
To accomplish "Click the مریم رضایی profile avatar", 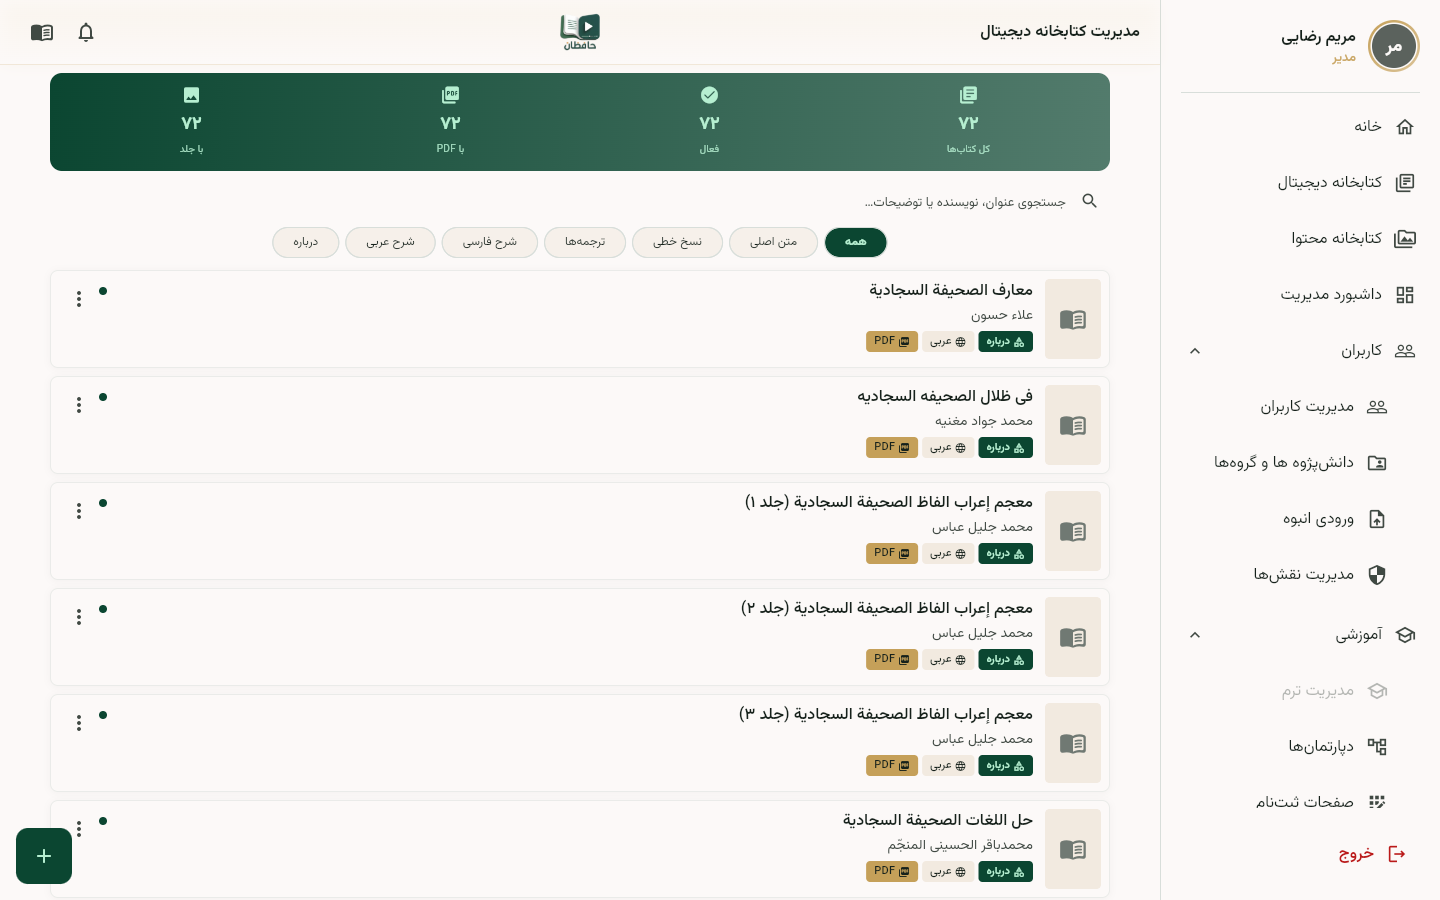I will (x=1393, y=46).
